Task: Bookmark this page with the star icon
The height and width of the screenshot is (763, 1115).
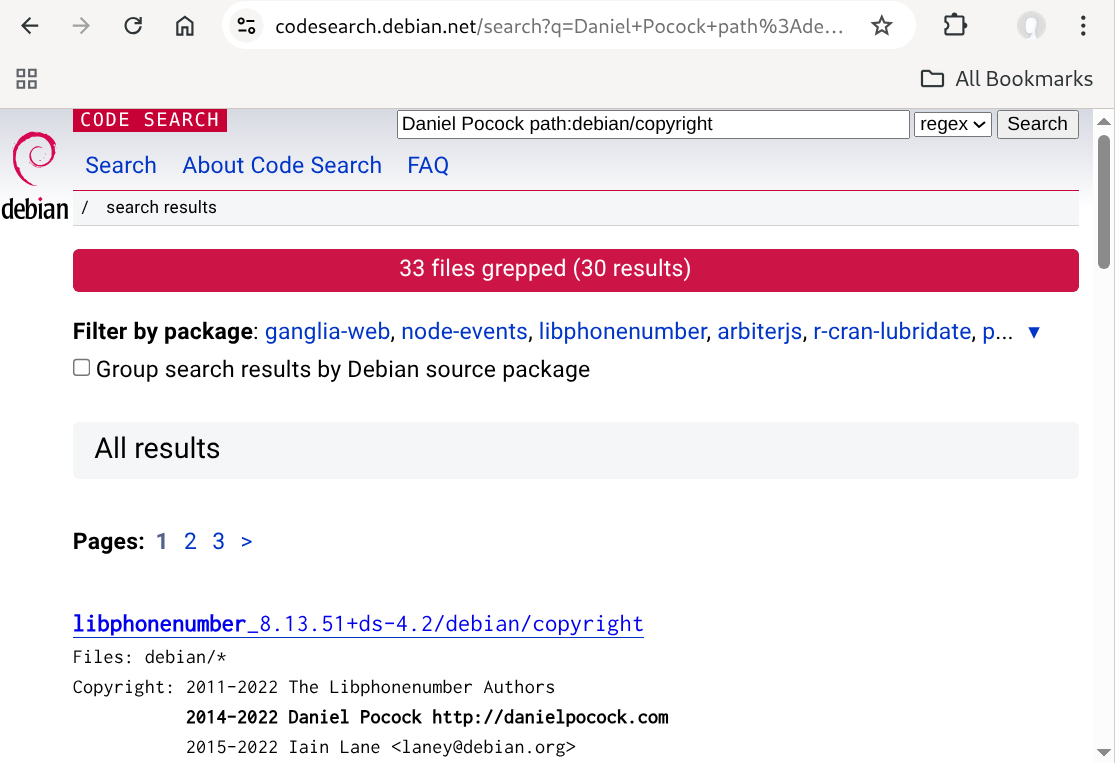Action: pos(882,26)
